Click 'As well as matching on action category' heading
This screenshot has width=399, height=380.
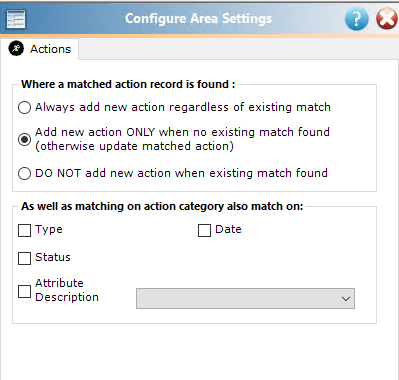point(162,206)
